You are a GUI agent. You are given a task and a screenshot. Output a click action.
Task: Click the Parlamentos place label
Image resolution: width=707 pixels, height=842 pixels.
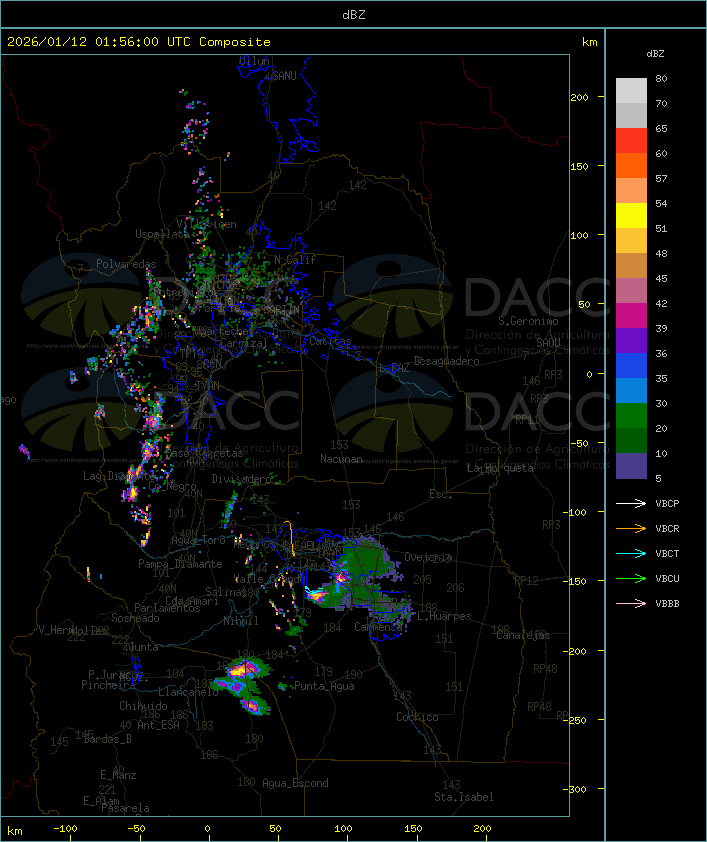click(167, 608)
